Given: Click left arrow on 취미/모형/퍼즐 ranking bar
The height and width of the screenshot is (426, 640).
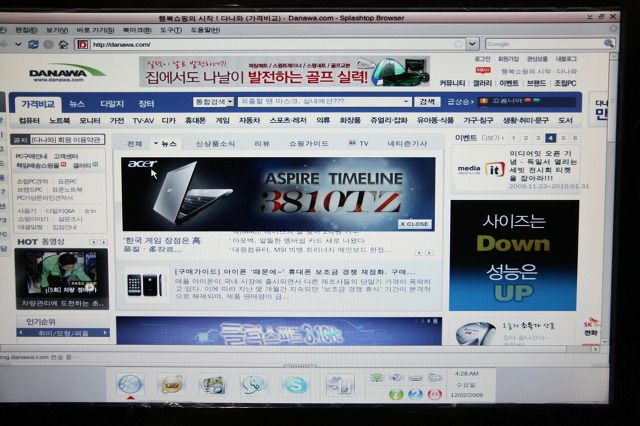Looking at the screenshot, I should tap(21, 333).
